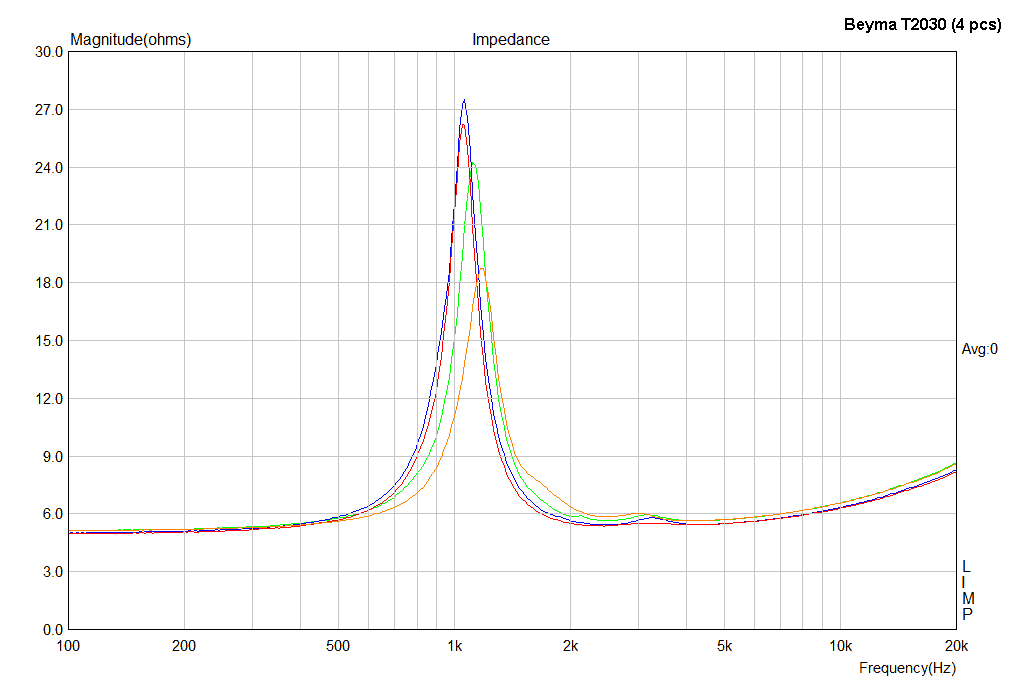
Task: Click the '0.0' y-axis value
Action: coord(53,630)
